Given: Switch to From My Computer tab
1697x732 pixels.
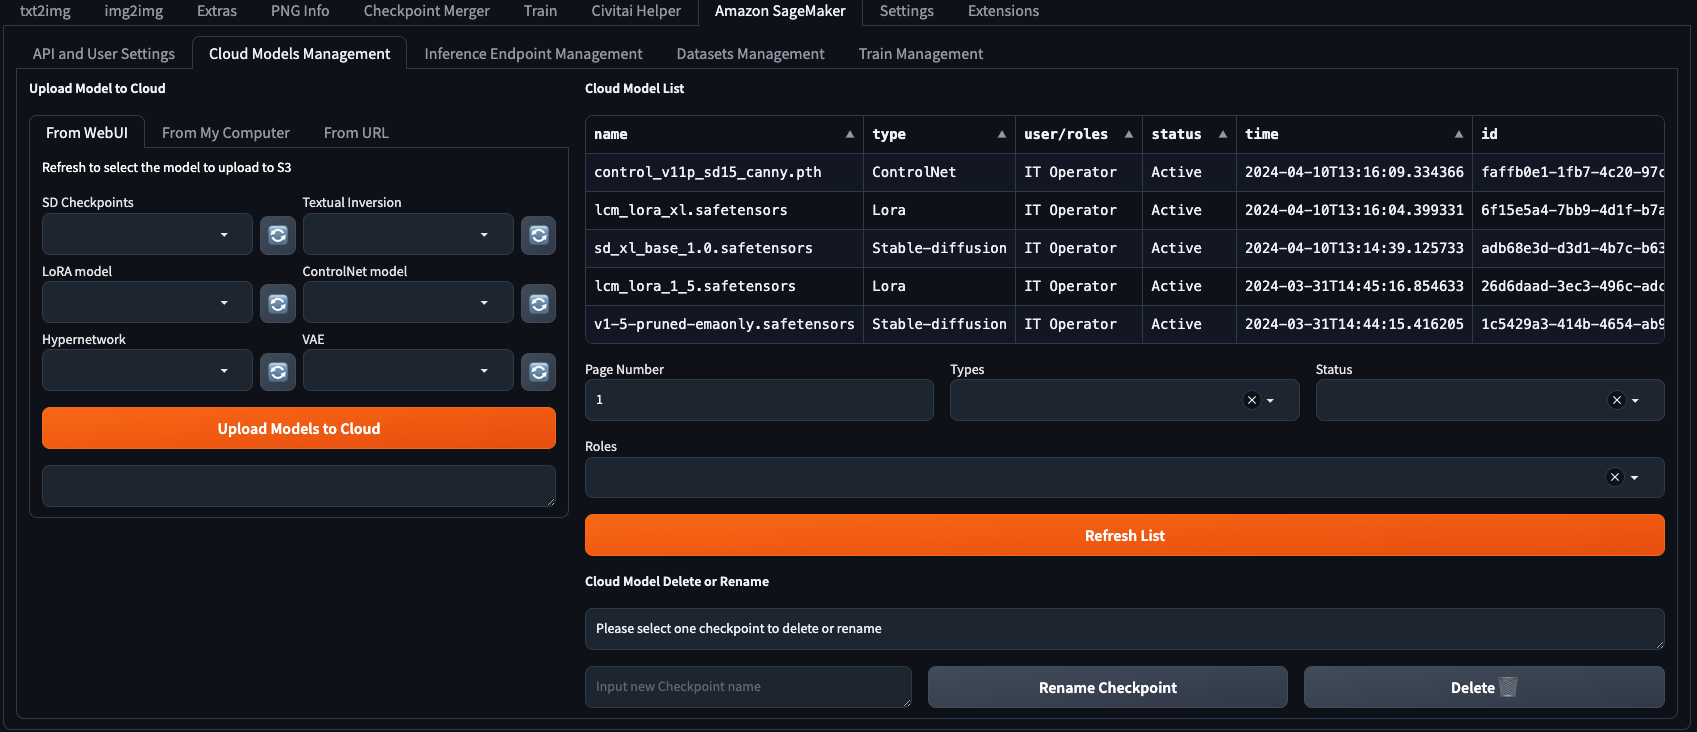Looking at the screenshot, I should pos(226,133).
